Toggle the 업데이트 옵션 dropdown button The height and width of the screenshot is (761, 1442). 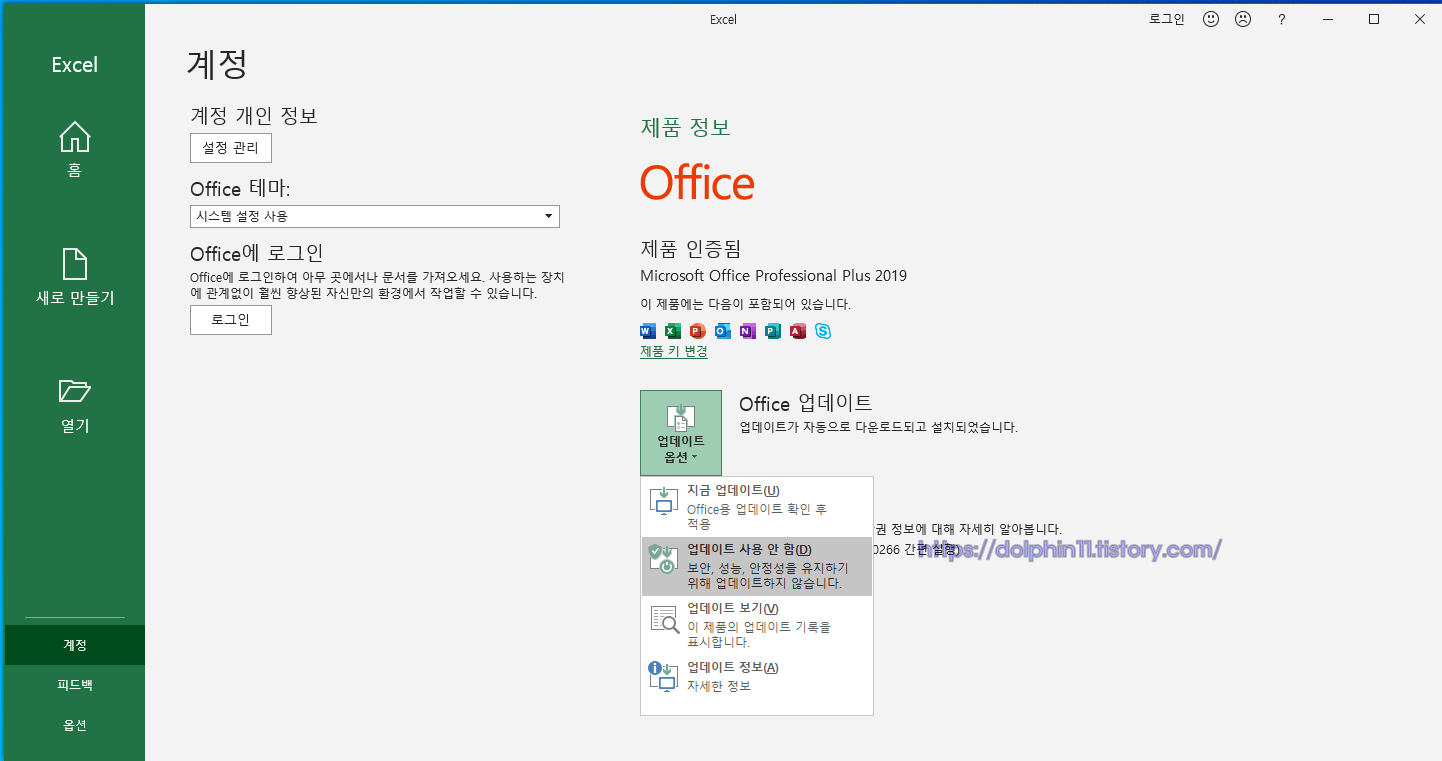pyautogui.click(x=681, y=433)
